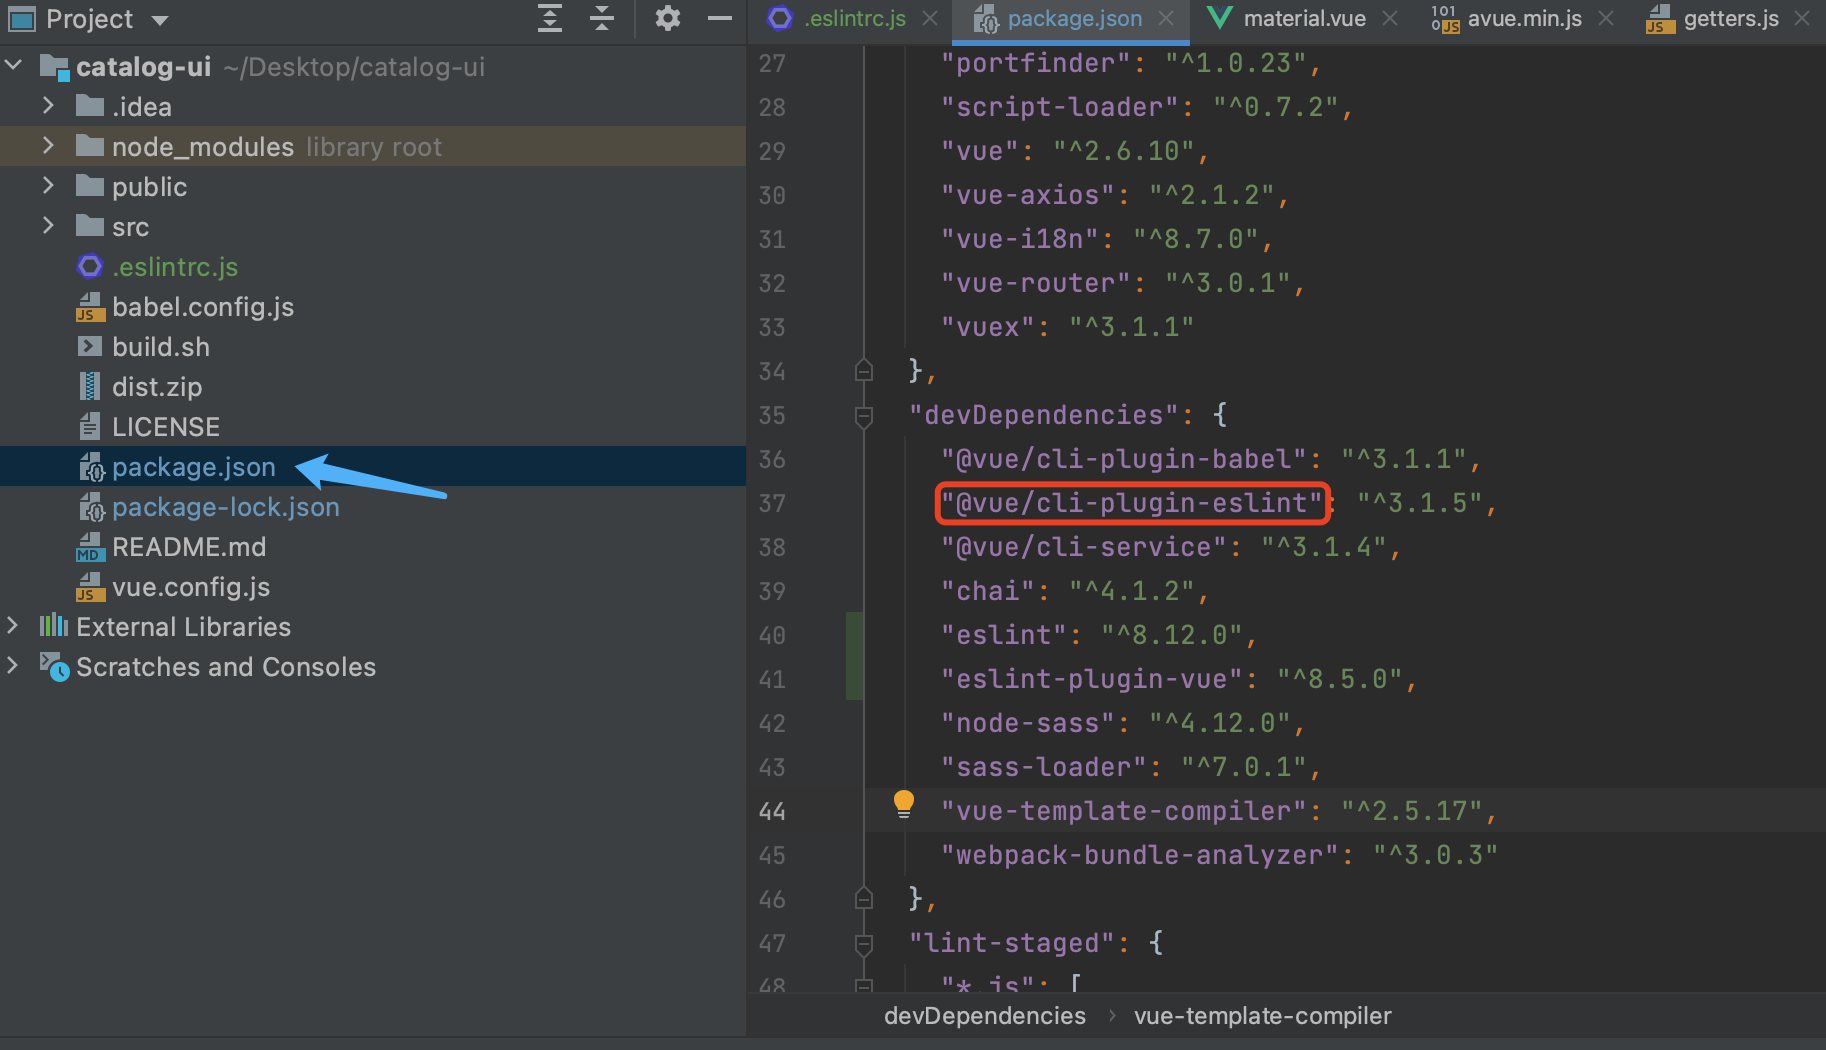Switch to the material.vue editor tab
Image resolution: width=1826 pixels, height=1050 pixels.
(1304, 19)
